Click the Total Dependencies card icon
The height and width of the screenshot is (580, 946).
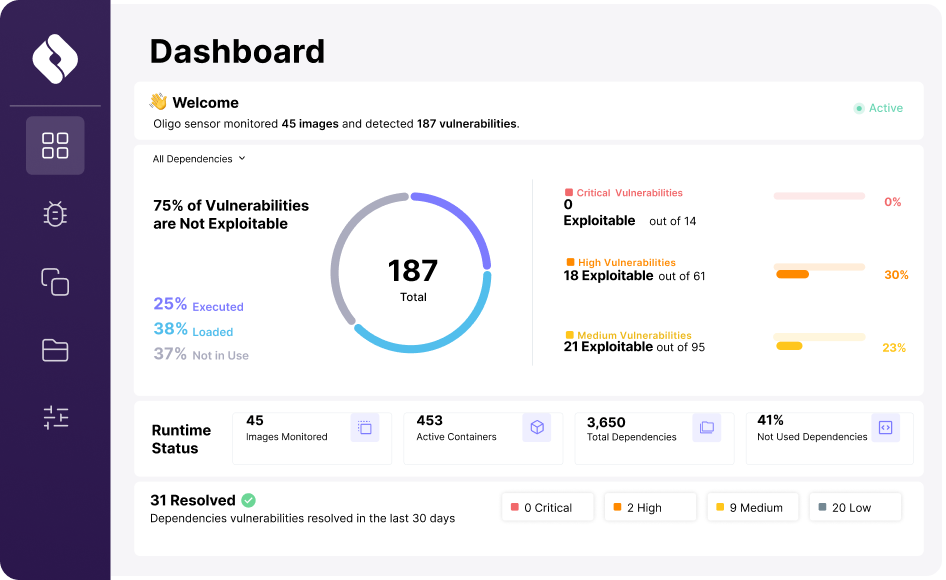point(708,427)
